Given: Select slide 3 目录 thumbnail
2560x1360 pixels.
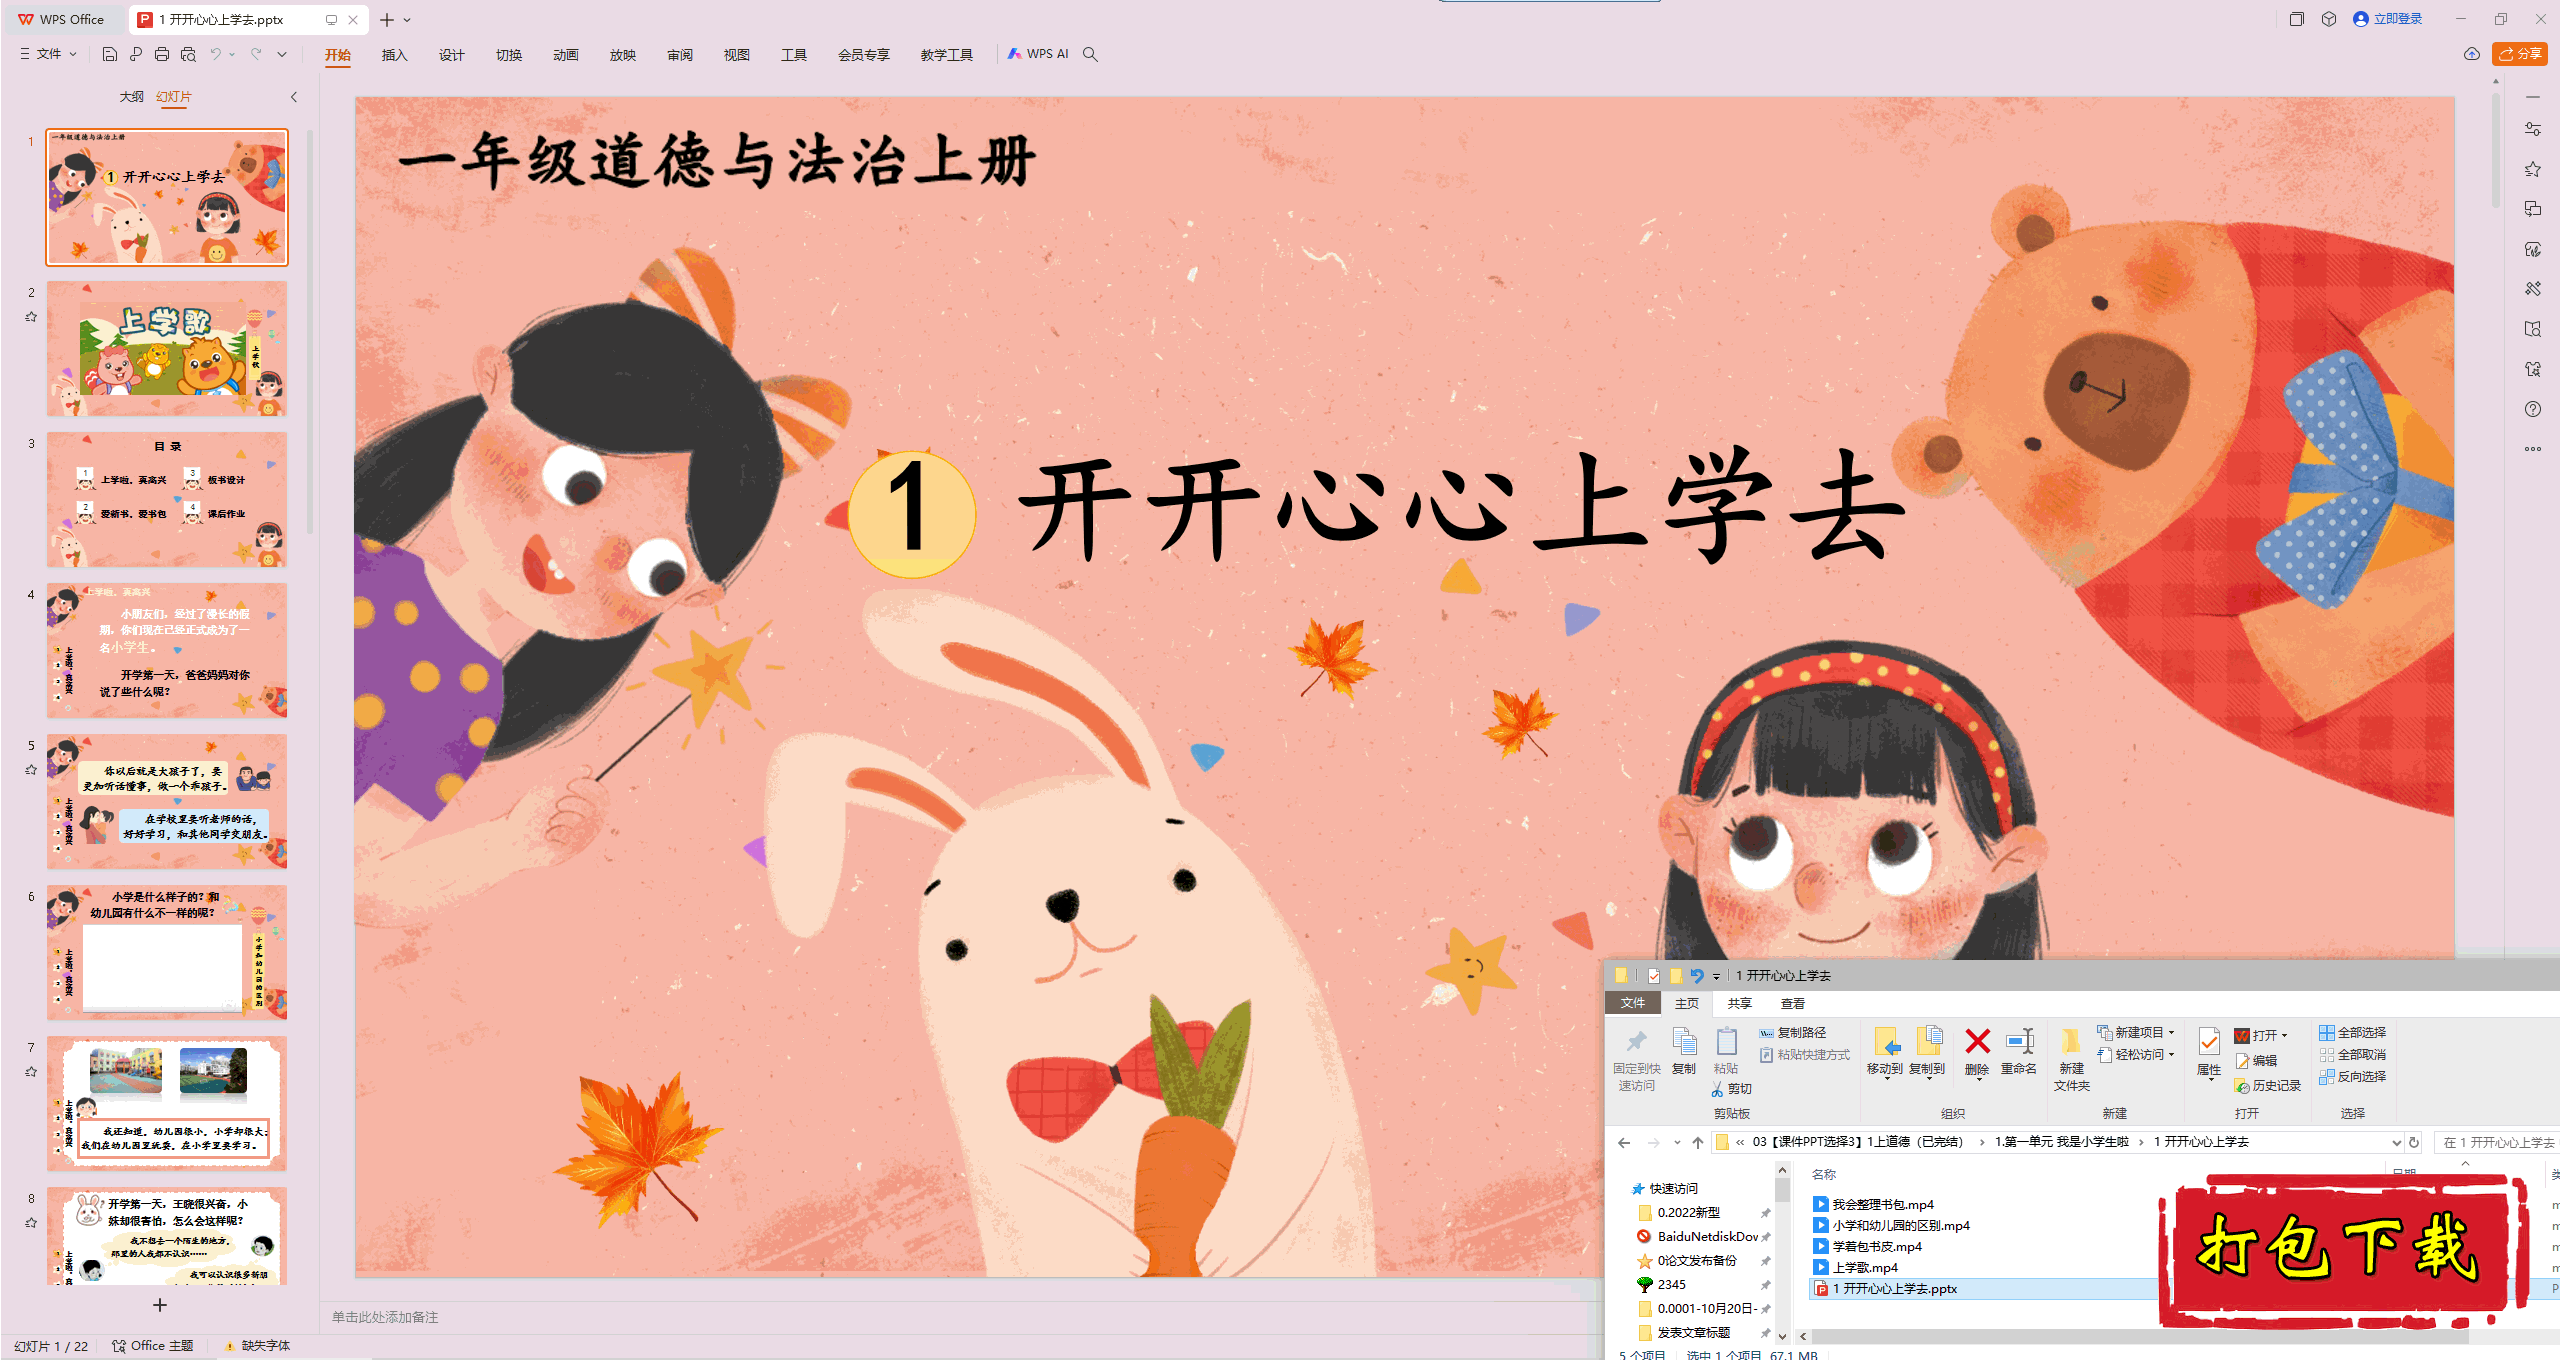Looking at the screenshot, I should click(167, 499).
